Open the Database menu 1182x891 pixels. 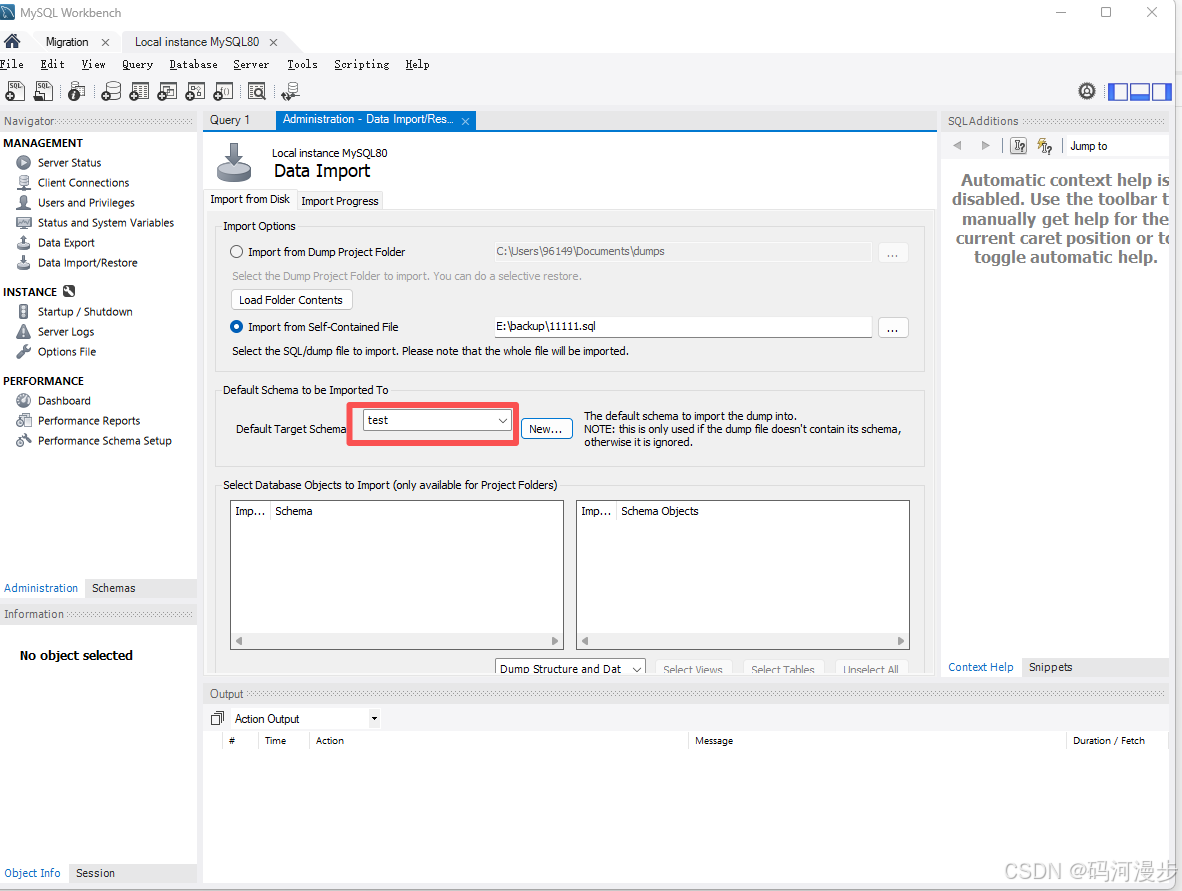193,64
